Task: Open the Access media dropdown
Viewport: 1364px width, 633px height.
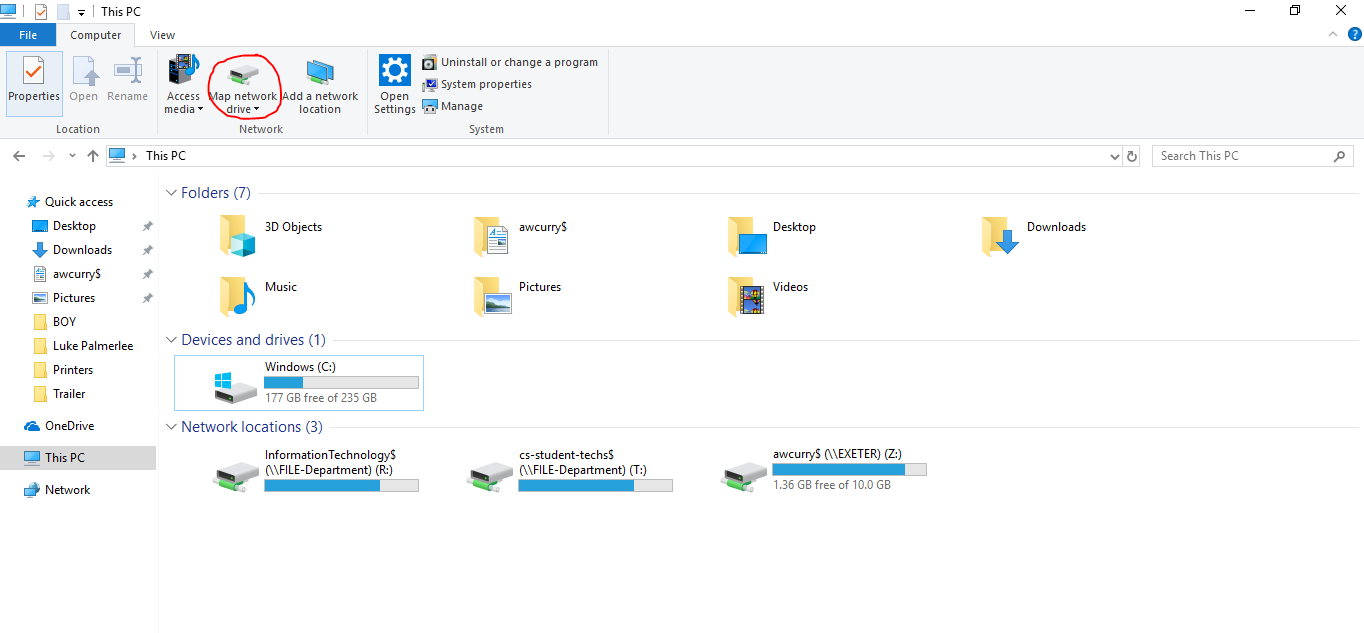Action: (184, 84)
